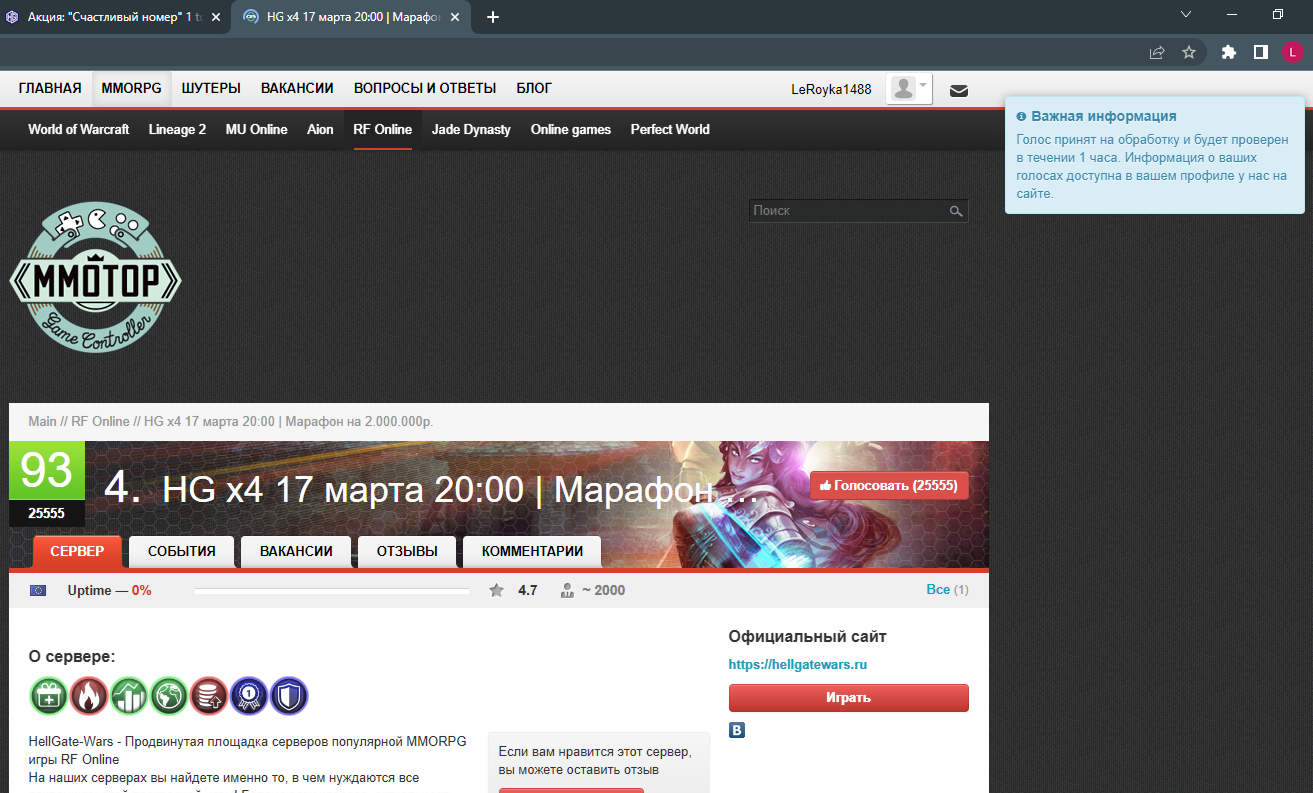1313x793 pixels.
Task: Click RF Online breadcrumb link
Action: point(100,421)
